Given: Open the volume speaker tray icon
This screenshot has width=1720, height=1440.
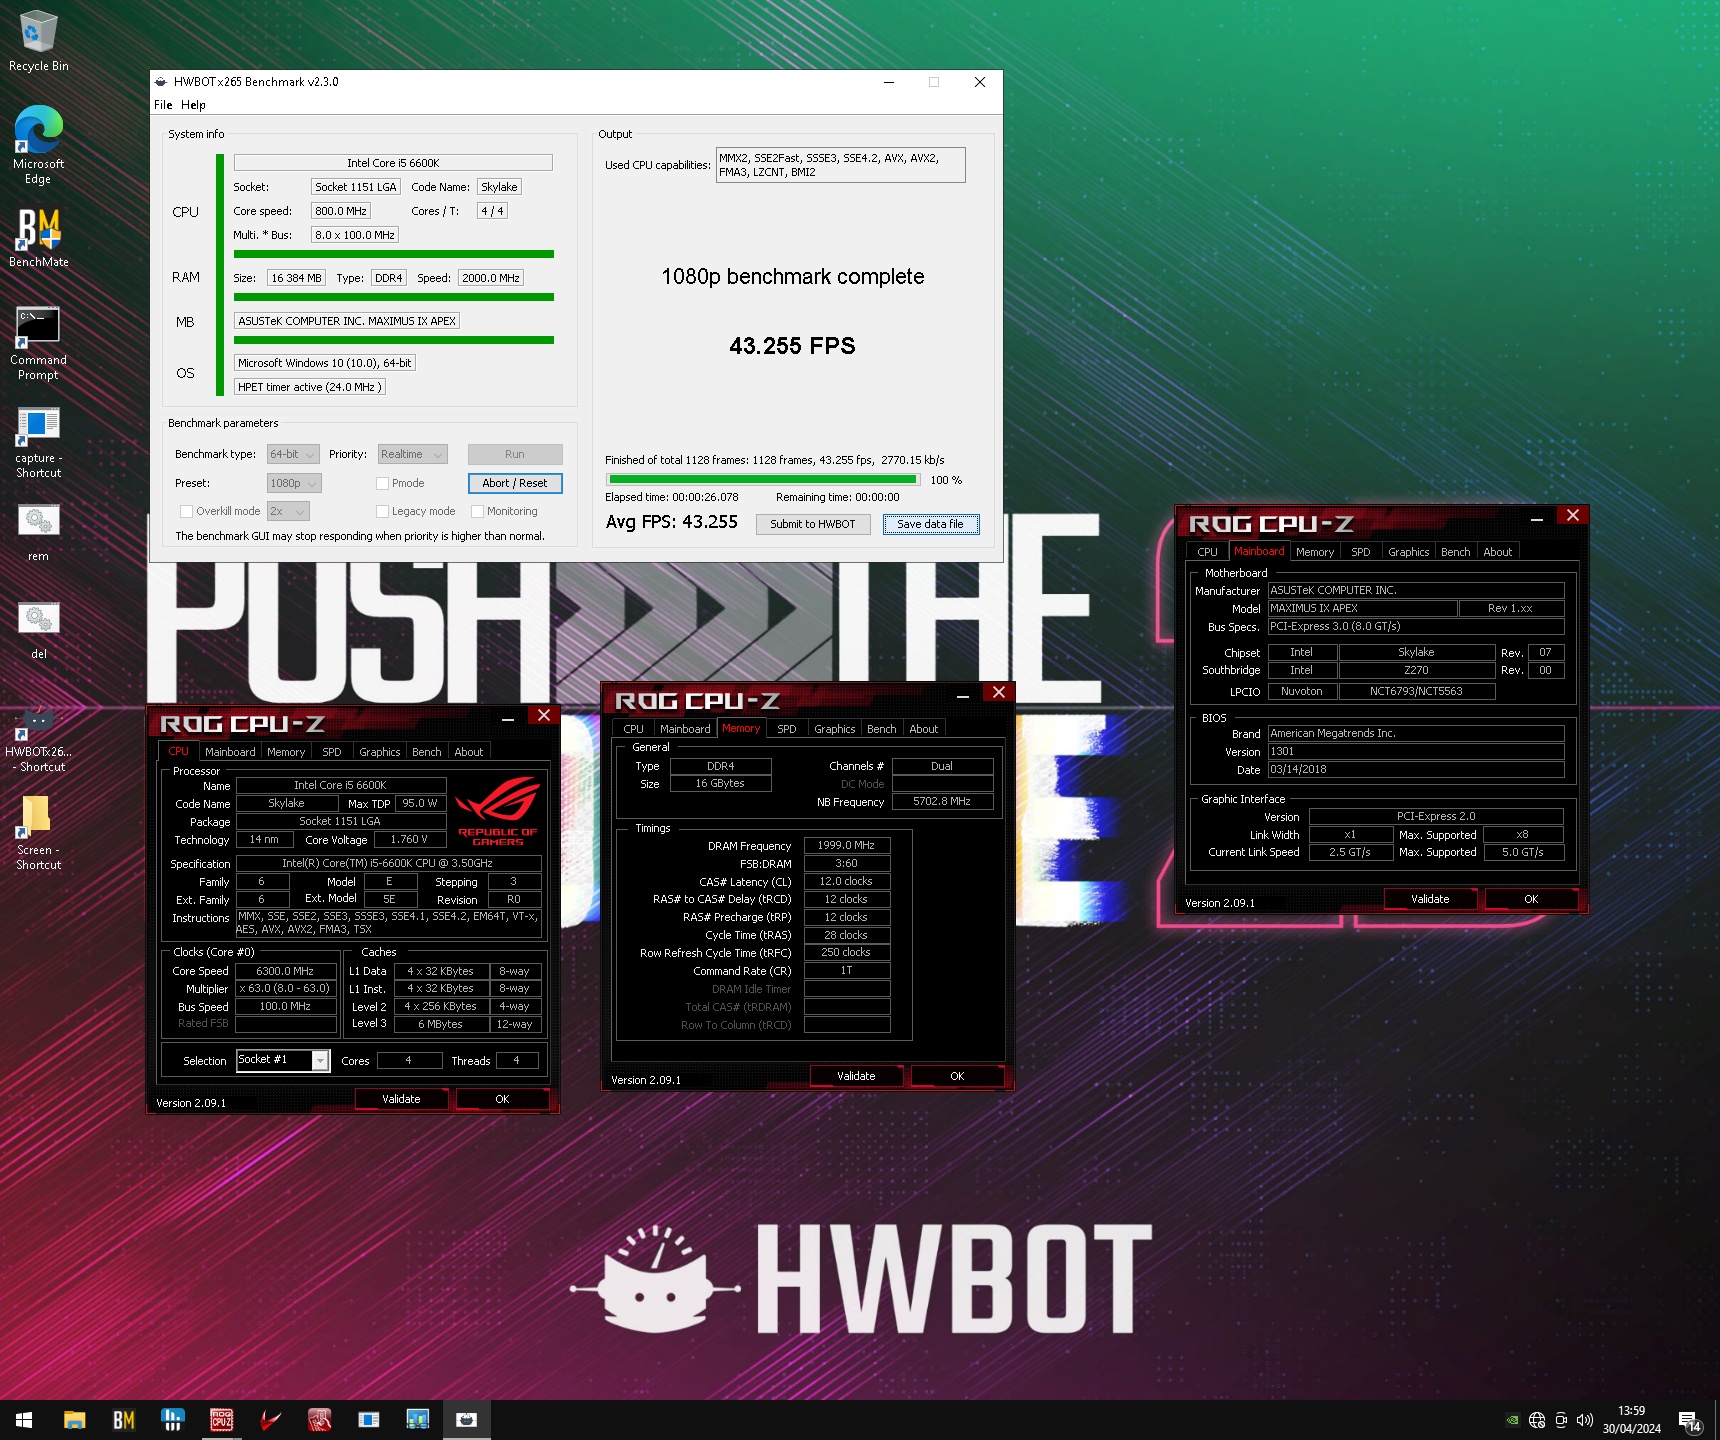Looking at the screenshot, I should tap(1585, 1420).
